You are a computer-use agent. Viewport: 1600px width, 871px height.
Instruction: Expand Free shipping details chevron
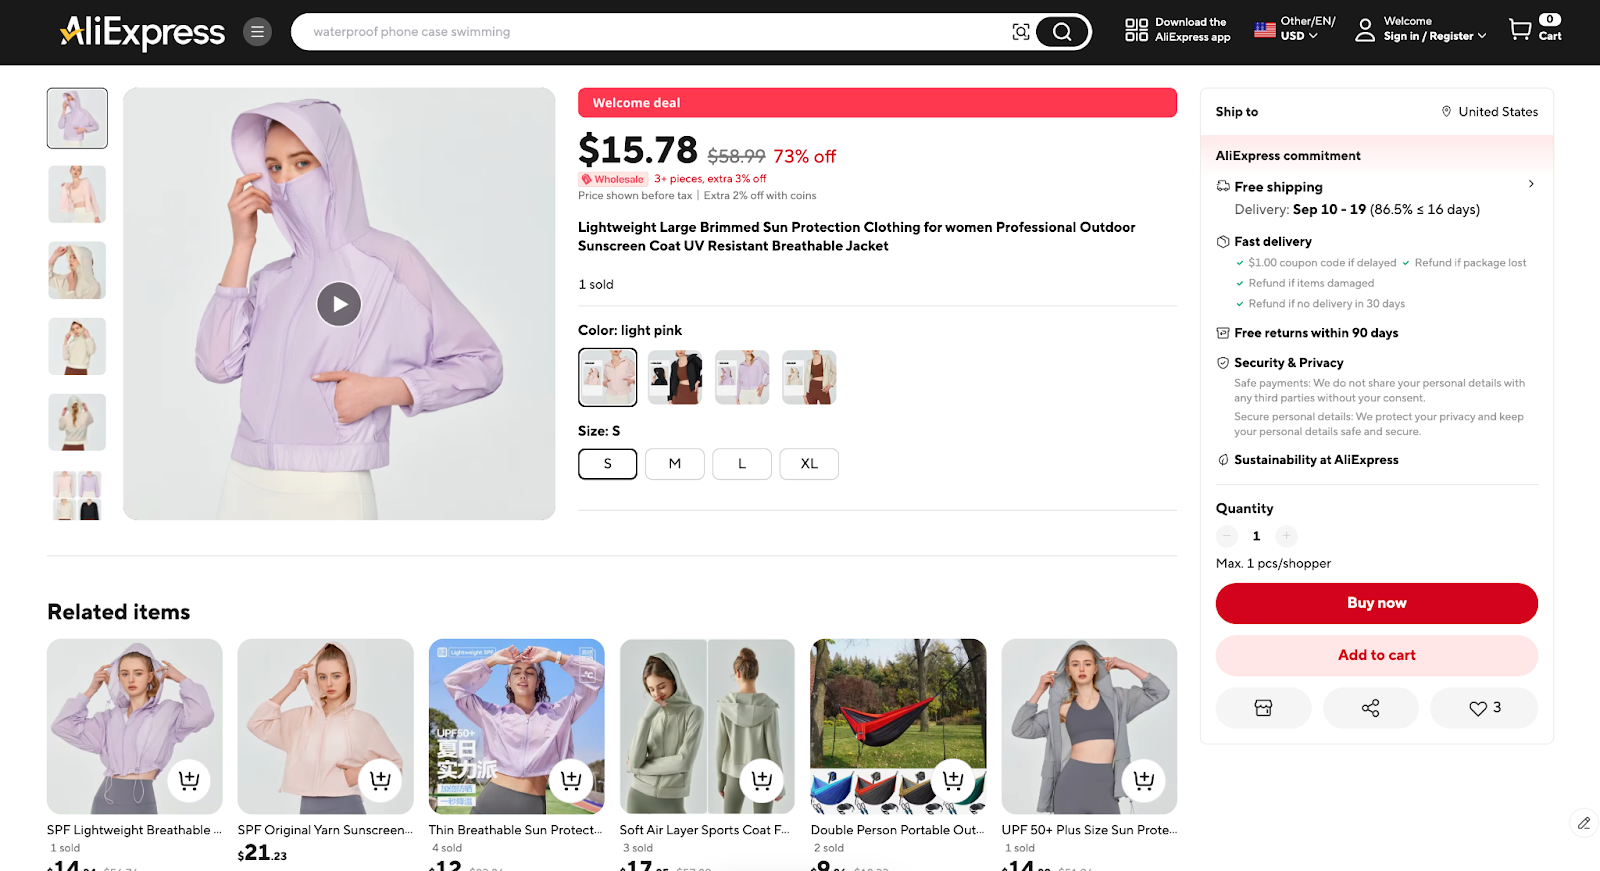1531,184
